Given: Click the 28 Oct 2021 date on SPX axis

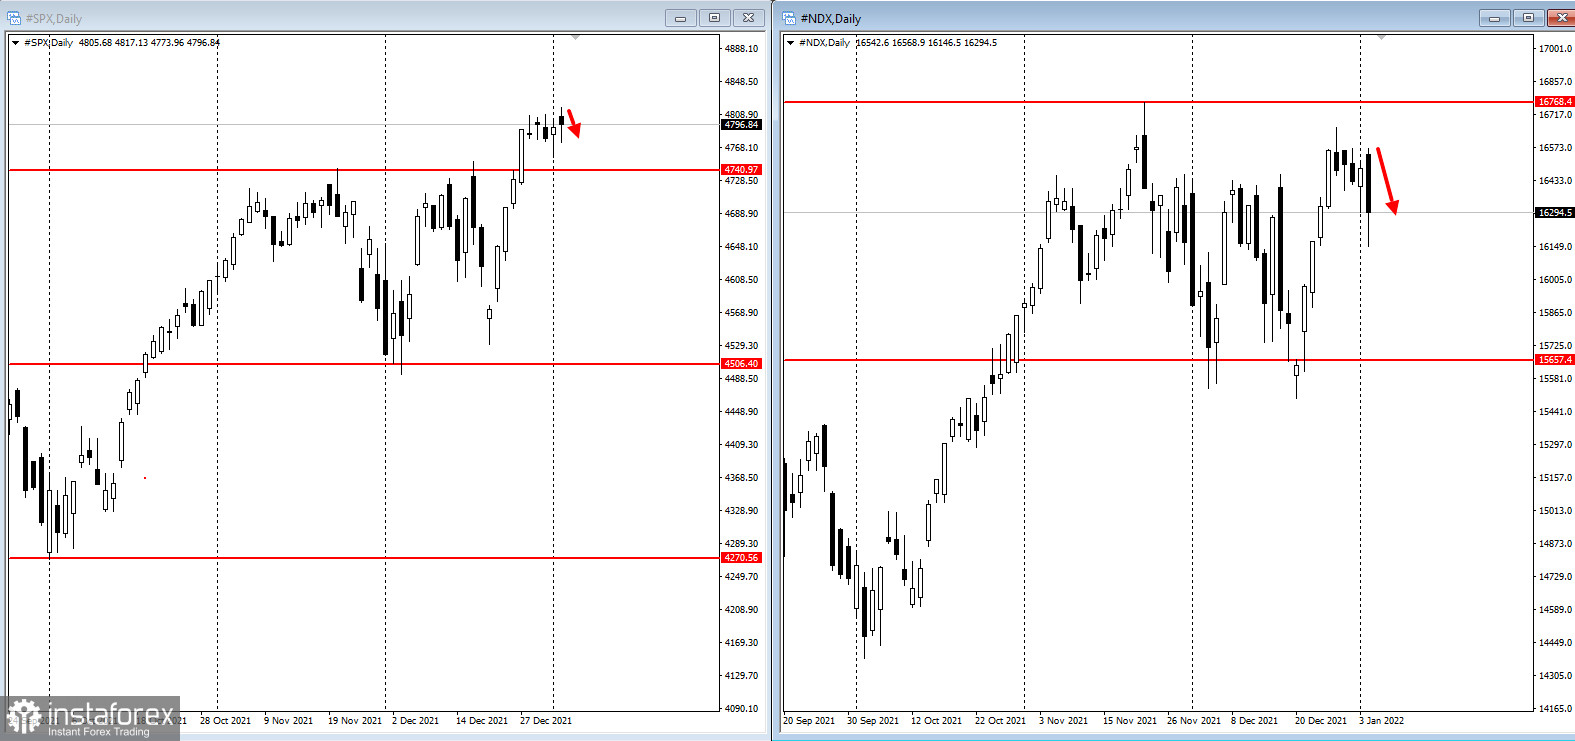Looking at the screenshot, I should [225, 721].
